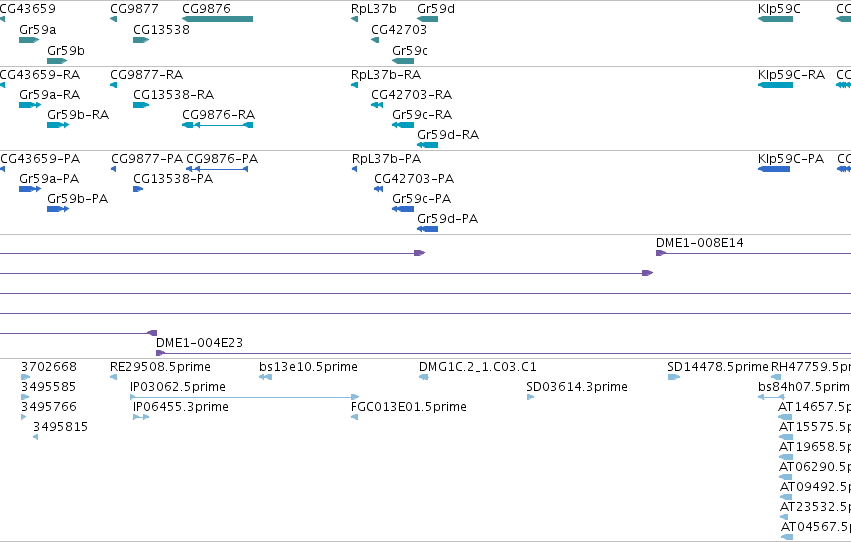Click the CG42703-RA label
Screen dimensions: 851x542
[411, 94]
